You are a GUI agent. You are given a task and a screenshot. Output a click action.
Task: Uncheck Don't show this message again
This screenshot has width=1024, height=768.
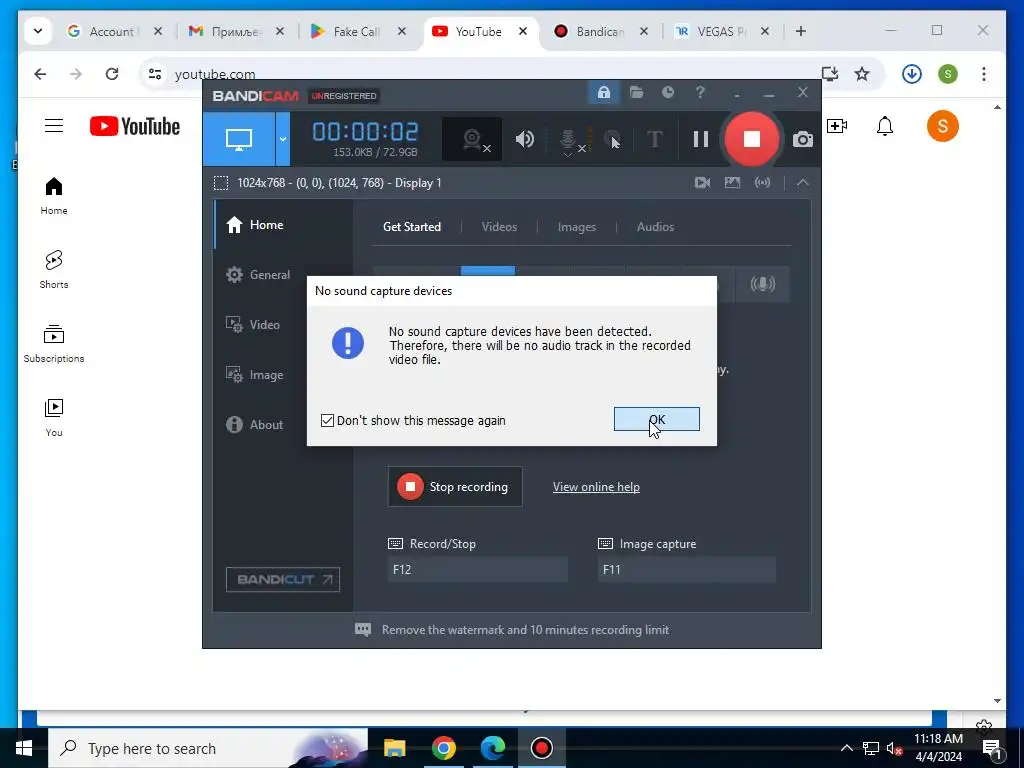tap(328, 421)
